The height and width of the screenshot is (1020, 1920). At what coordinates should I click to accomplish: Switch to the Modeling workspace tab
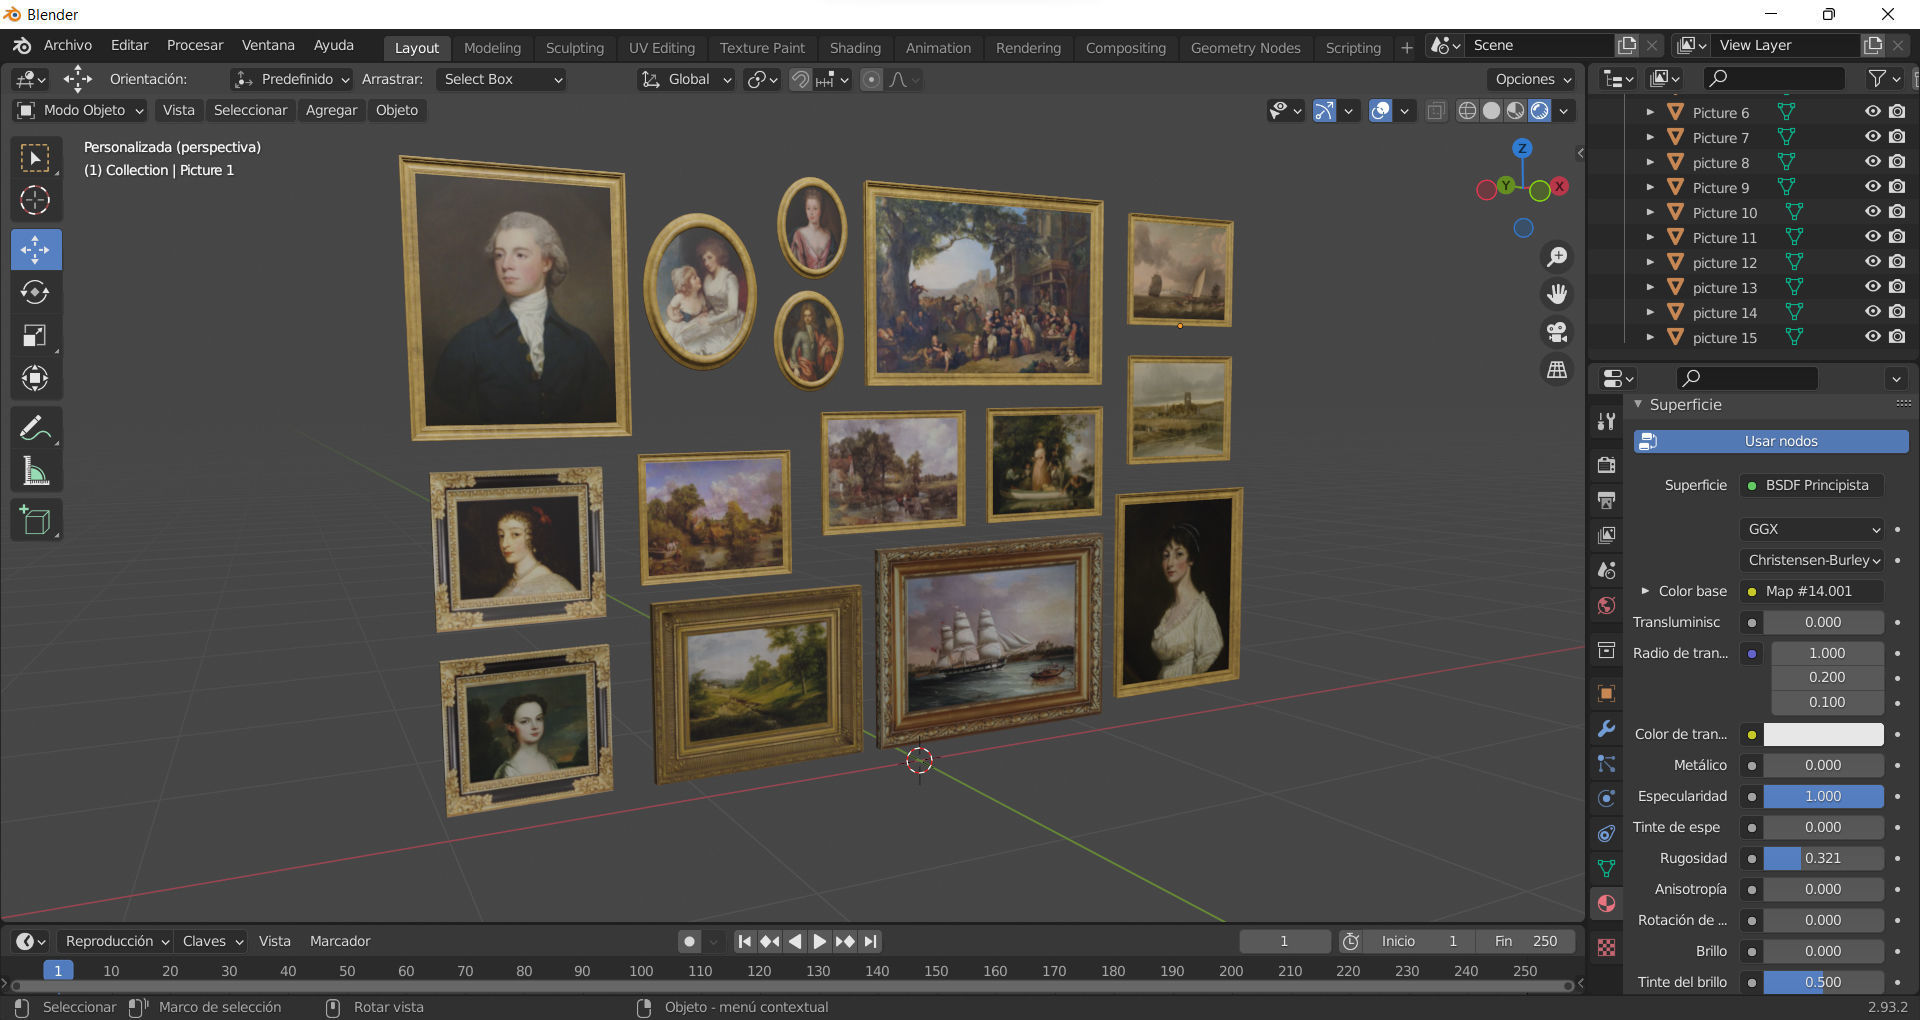[x=492, y=48]
